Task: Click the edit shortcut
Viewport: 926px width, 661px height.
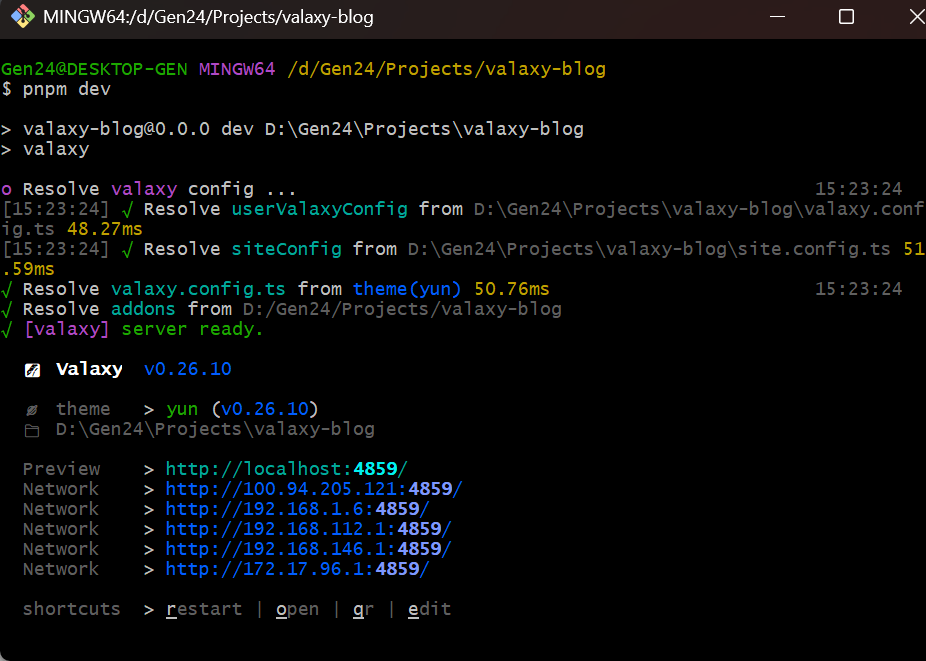Action: click(429, 609)
